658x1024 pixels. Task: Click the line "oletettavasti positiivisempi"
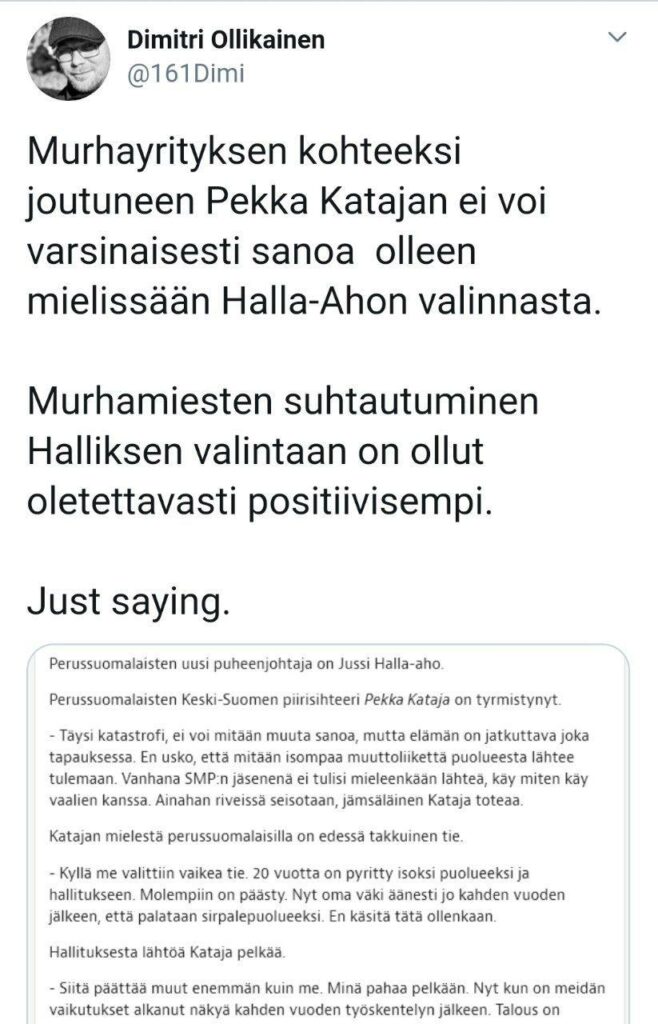[258, 500]
